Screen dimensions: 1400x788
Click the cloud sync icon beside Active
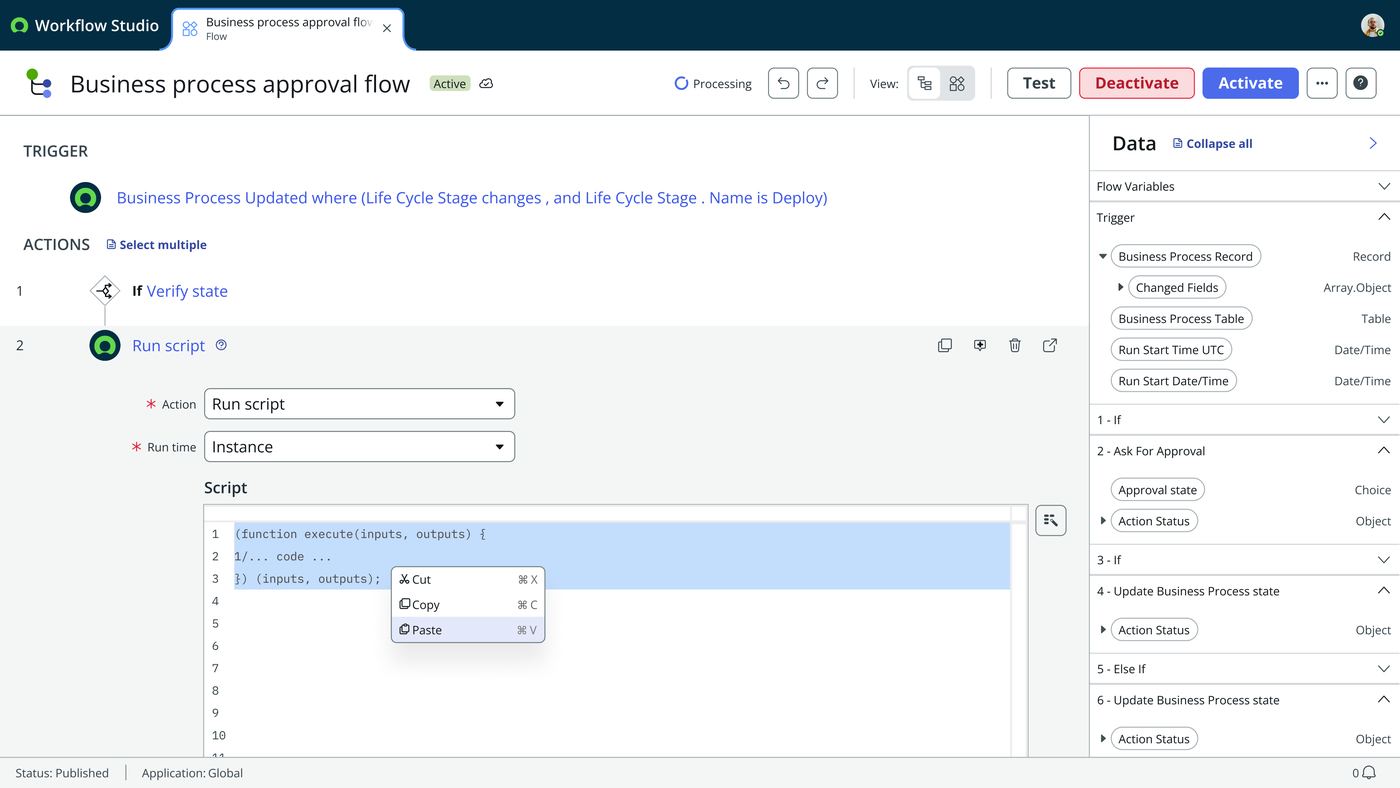(x=487, y=84)
